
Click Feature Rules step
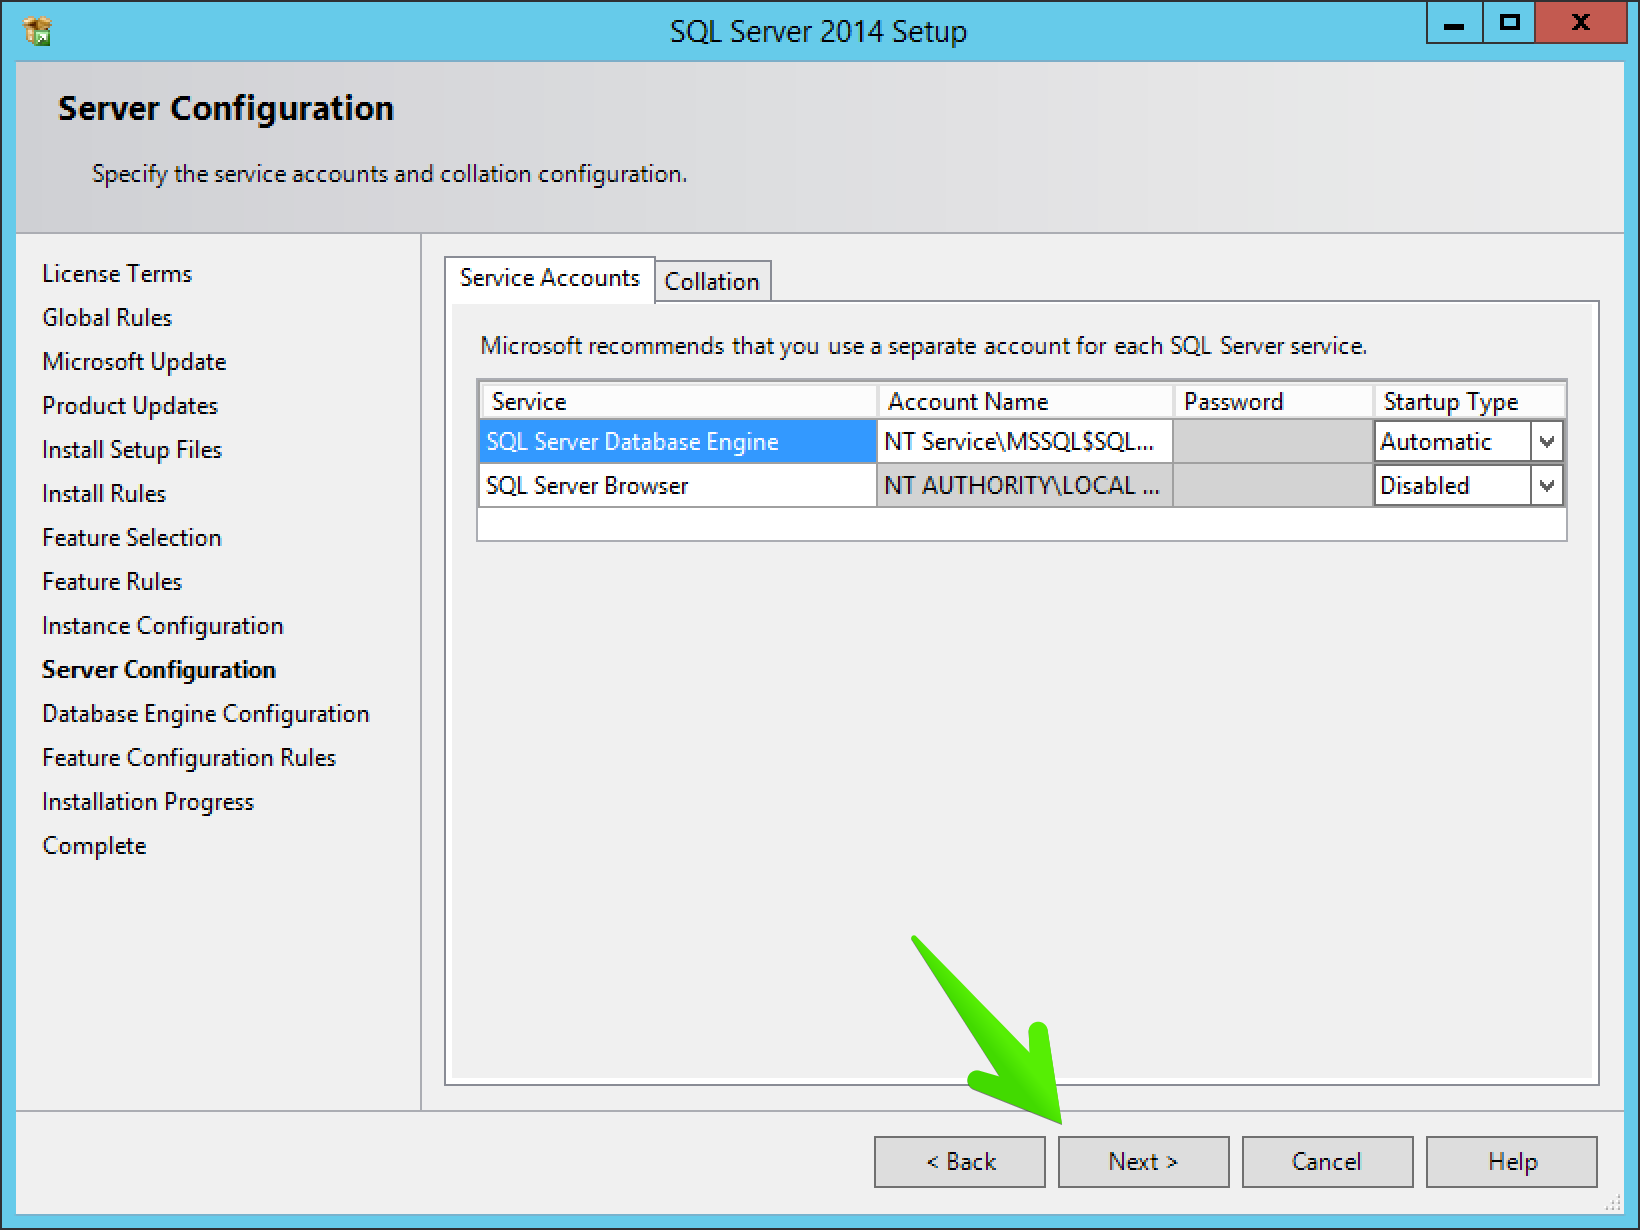point(112,581)
